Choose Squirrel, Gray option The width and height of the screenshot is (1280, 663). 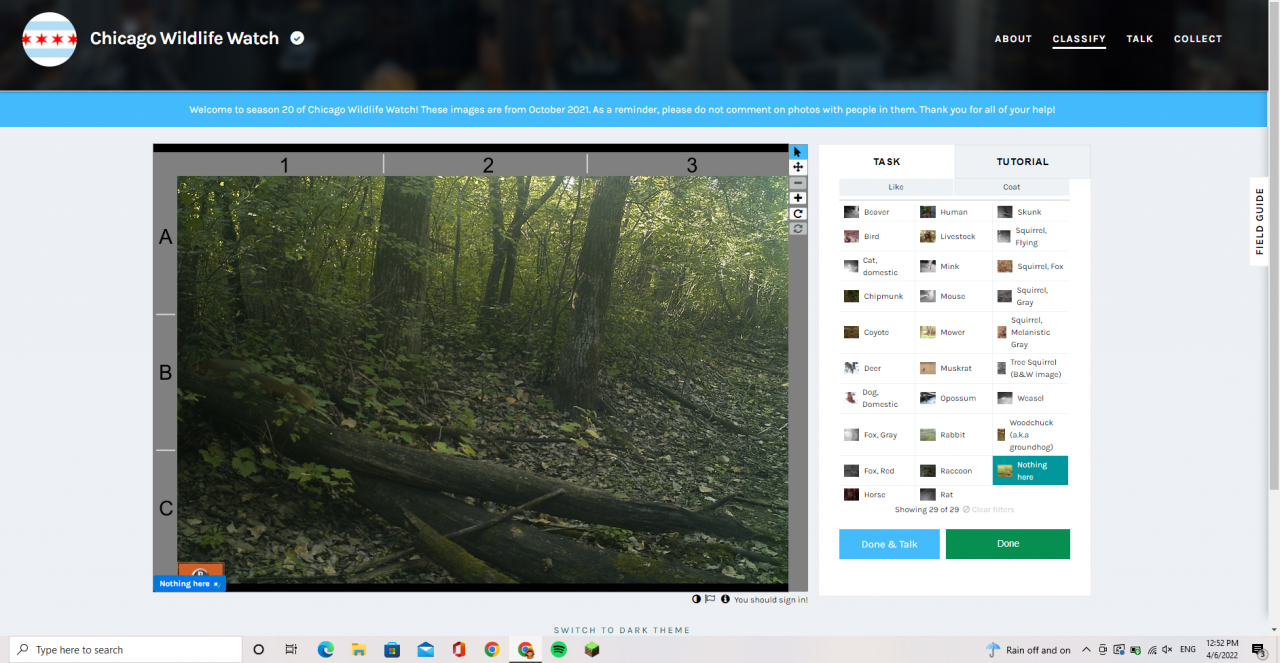1031,296
